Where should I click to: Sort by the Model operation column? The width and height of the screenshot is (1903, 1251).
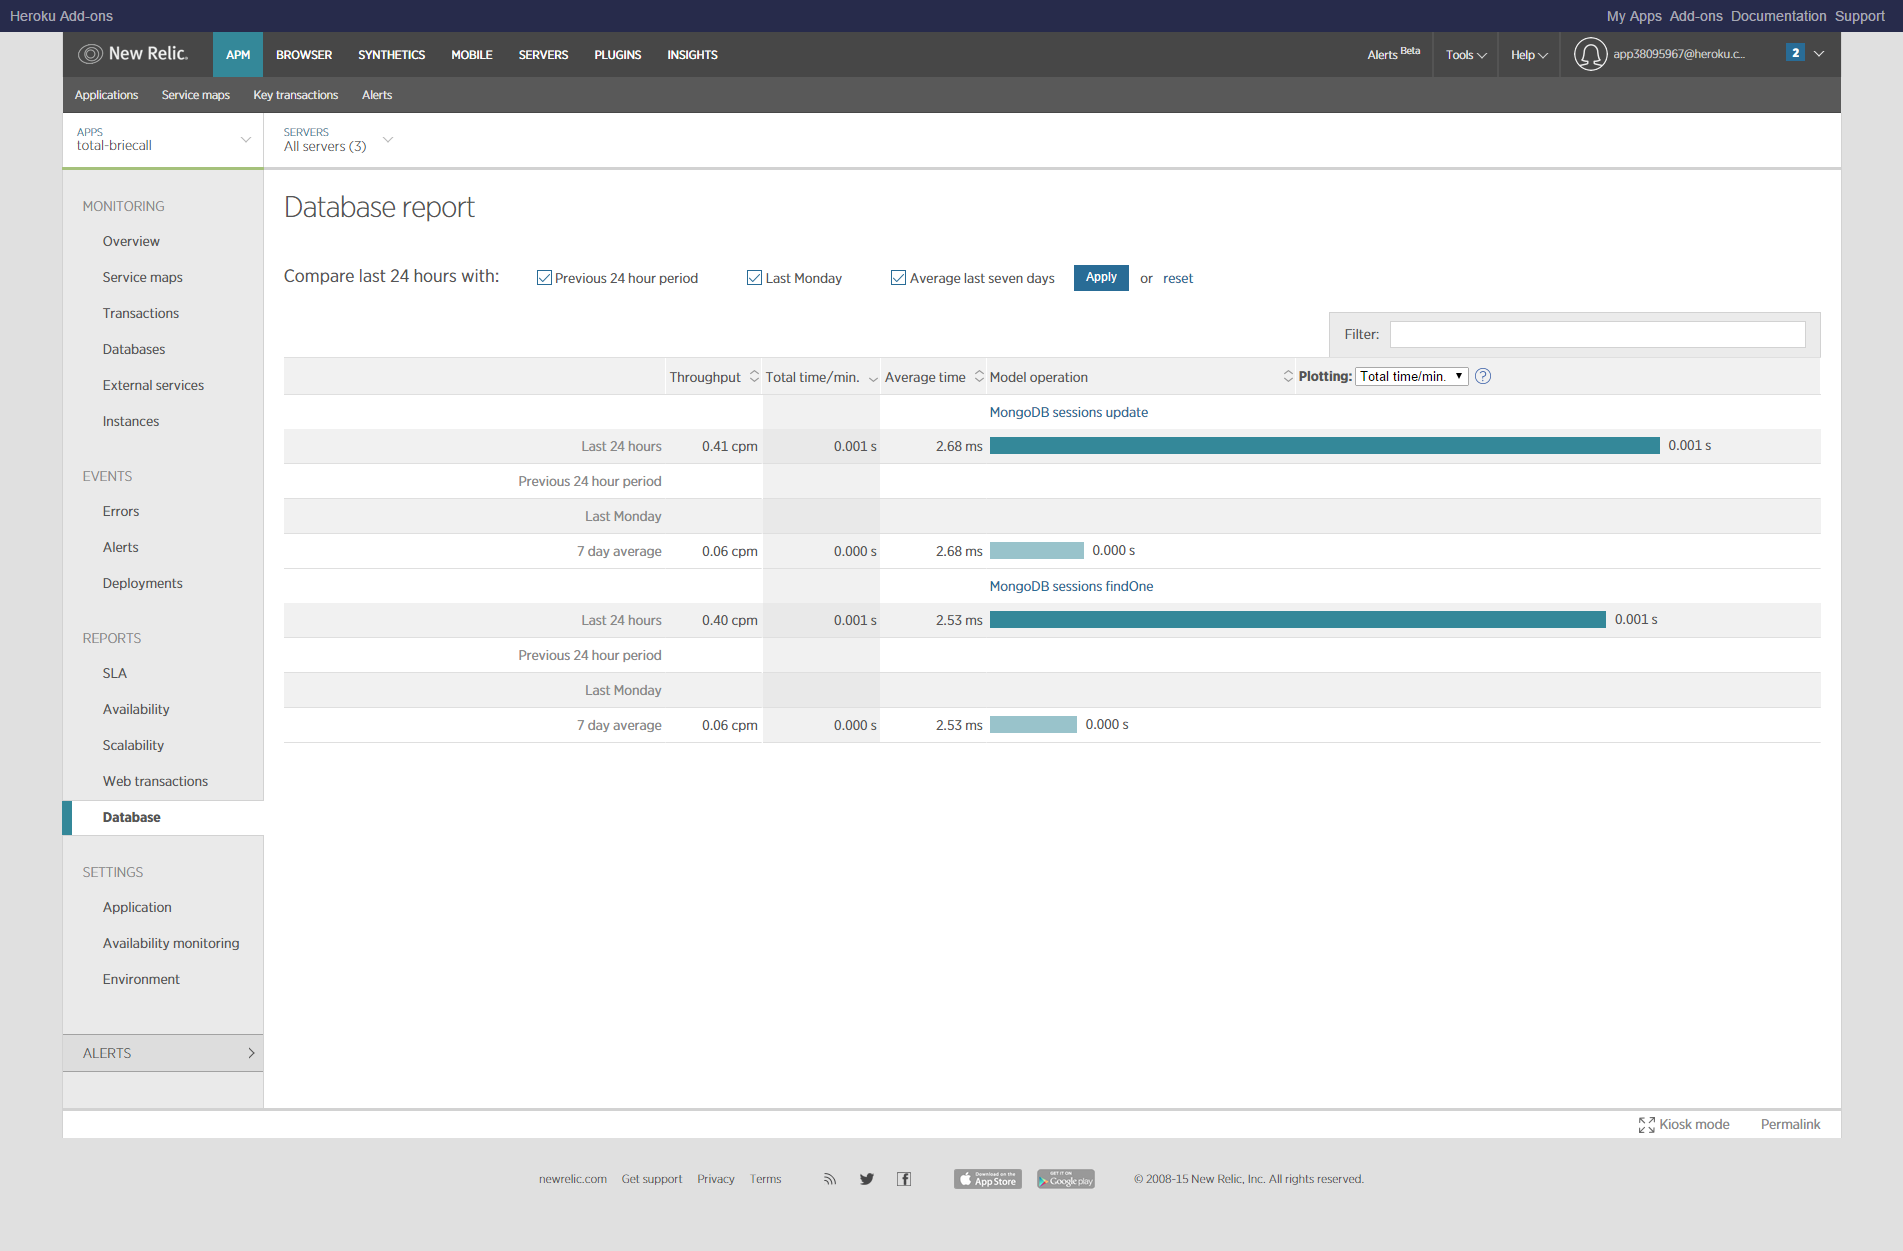[x=1140, y=377]
